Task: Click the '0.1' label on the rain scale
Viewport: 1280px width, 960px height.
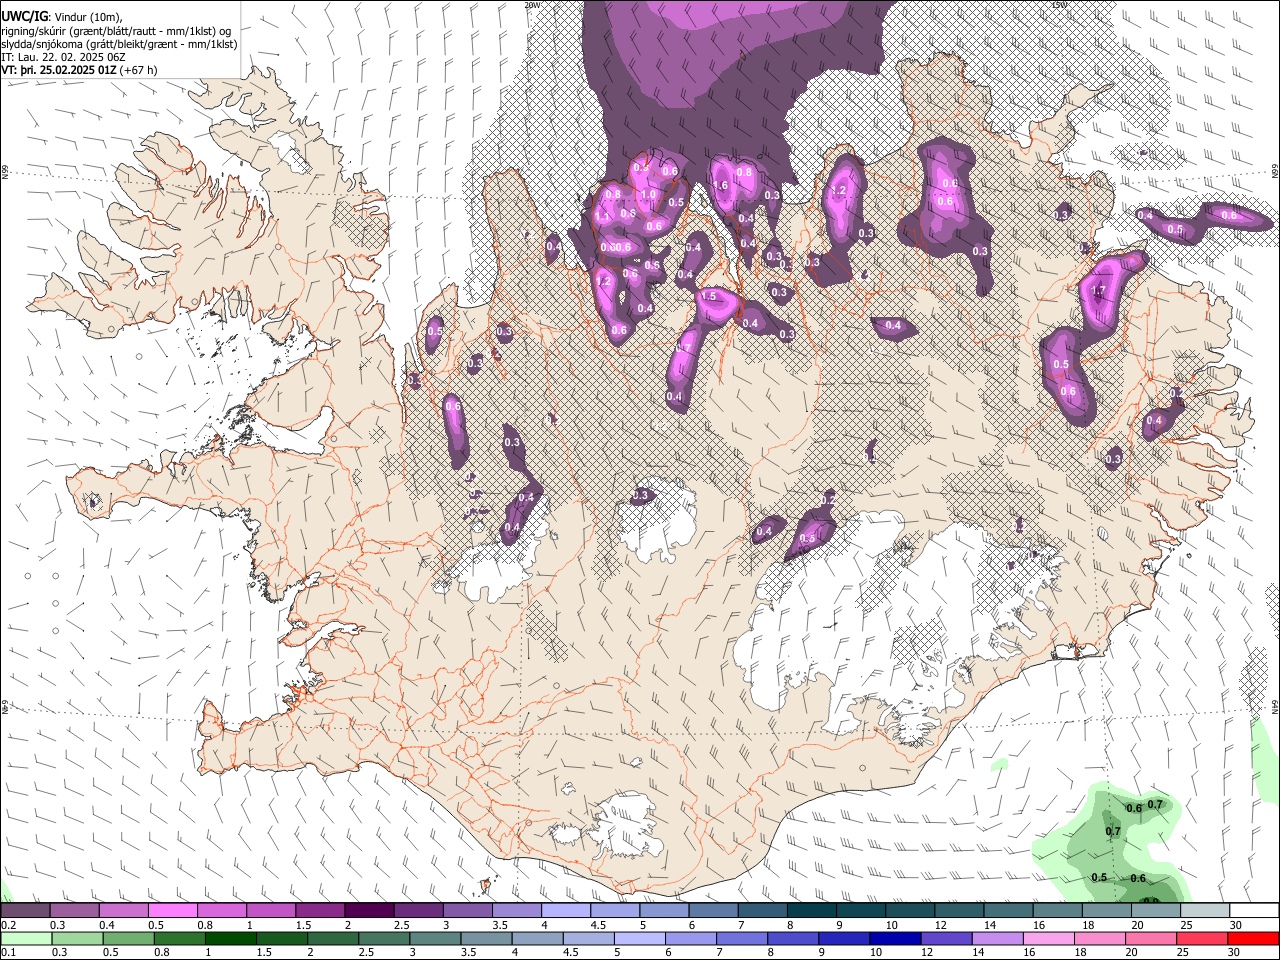Action: (8, 953)
